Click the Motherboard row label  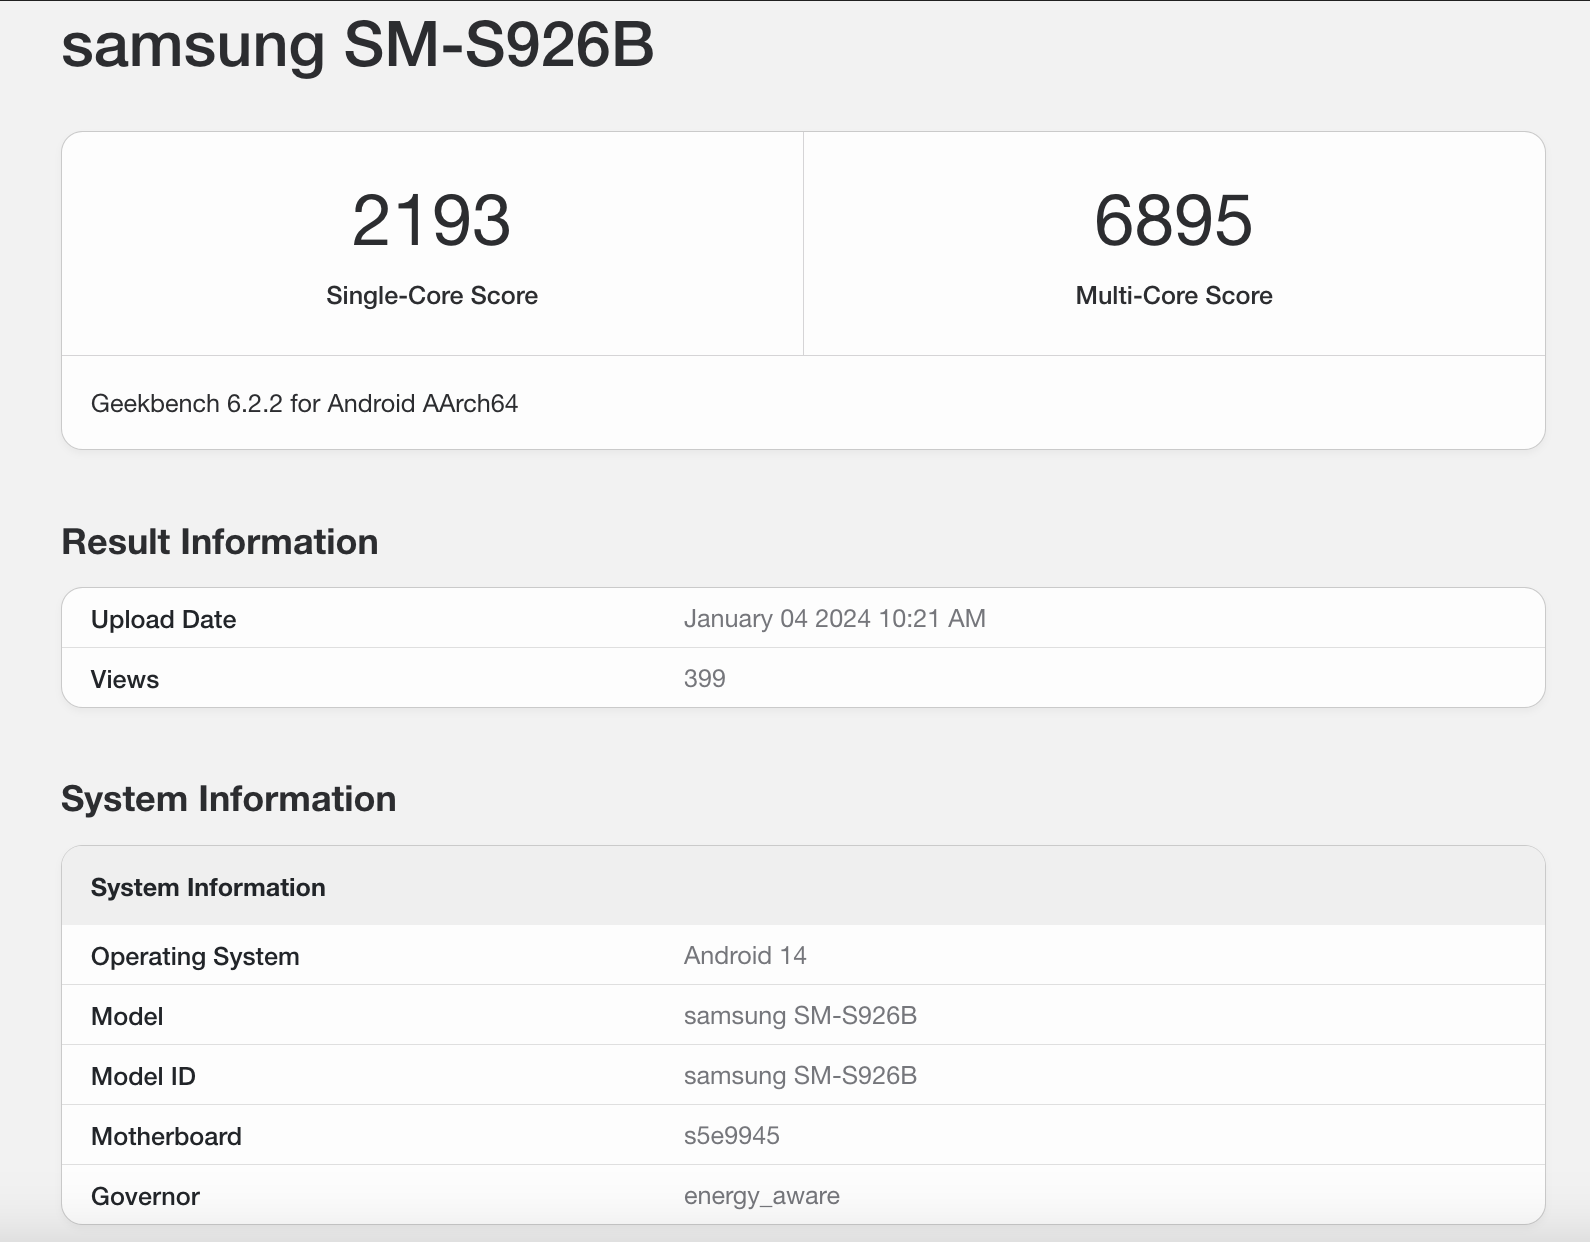166,1137
